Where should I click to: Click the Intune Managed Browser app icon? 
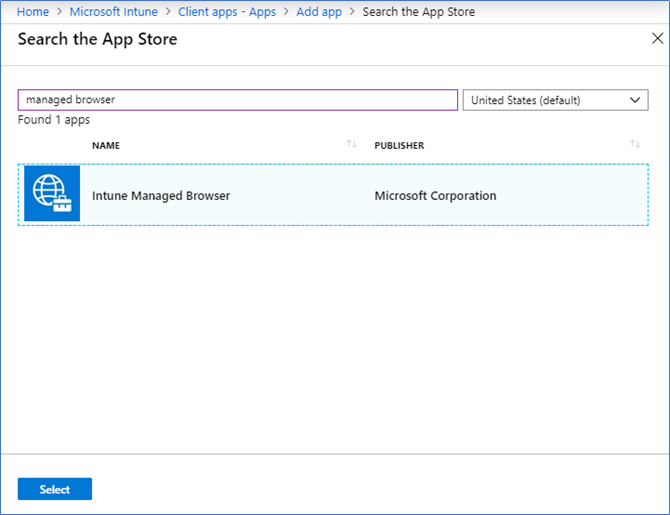pyautogui.click(x=52, y=194)
